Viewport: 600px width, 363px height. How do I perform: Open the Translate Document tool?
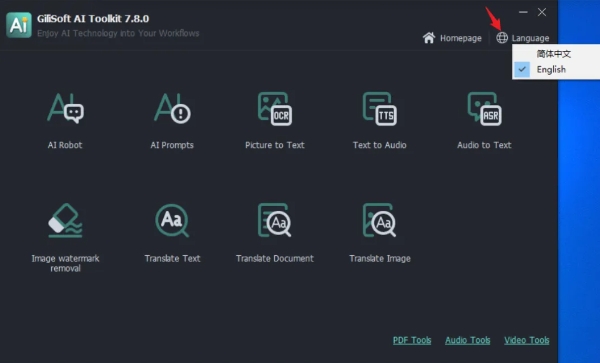(275, 233)
